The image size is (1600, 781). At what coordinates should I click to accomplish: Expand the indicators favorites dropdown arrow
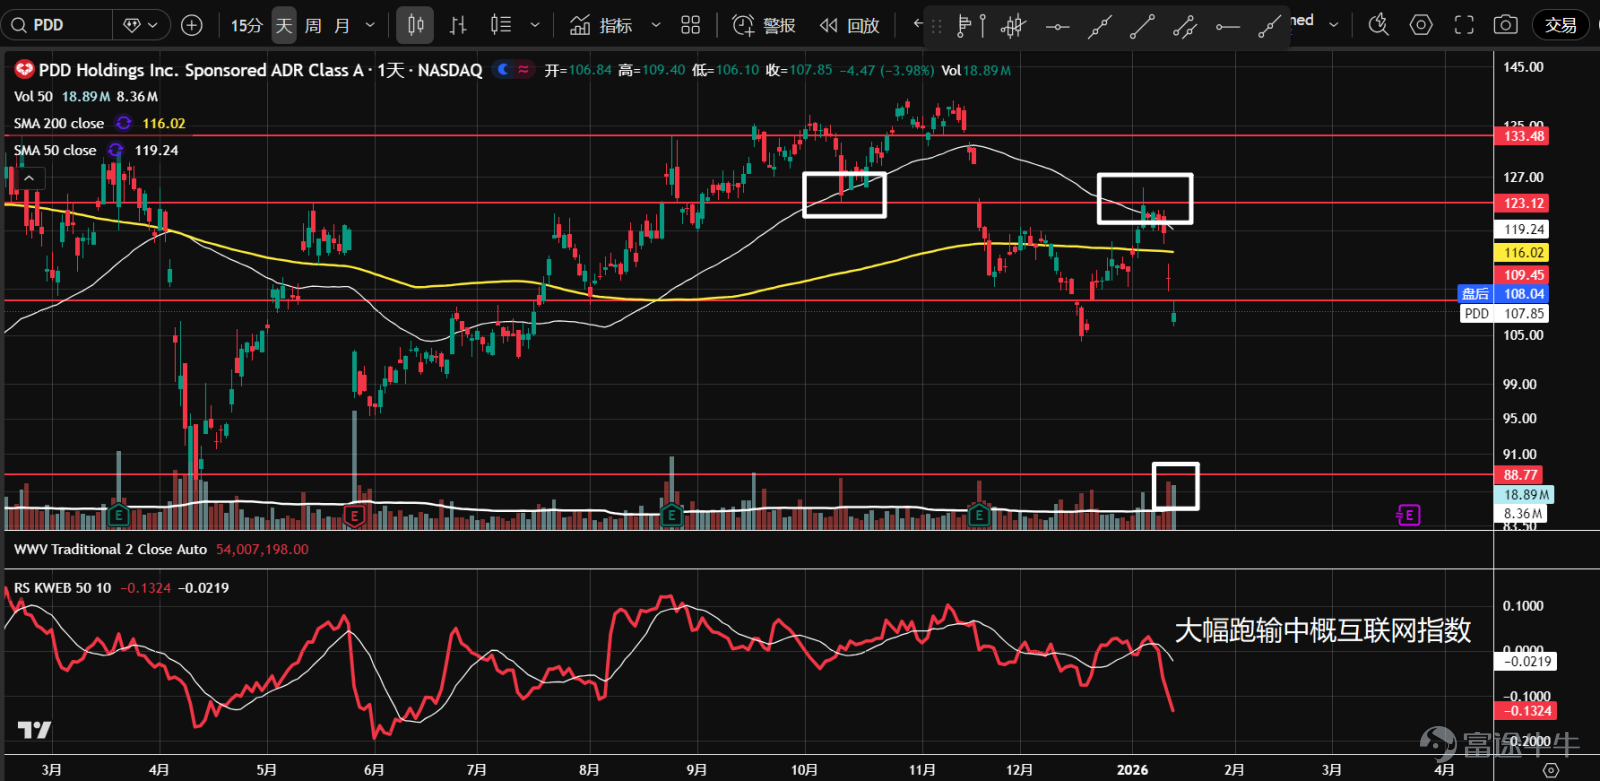tap(656, 25)
